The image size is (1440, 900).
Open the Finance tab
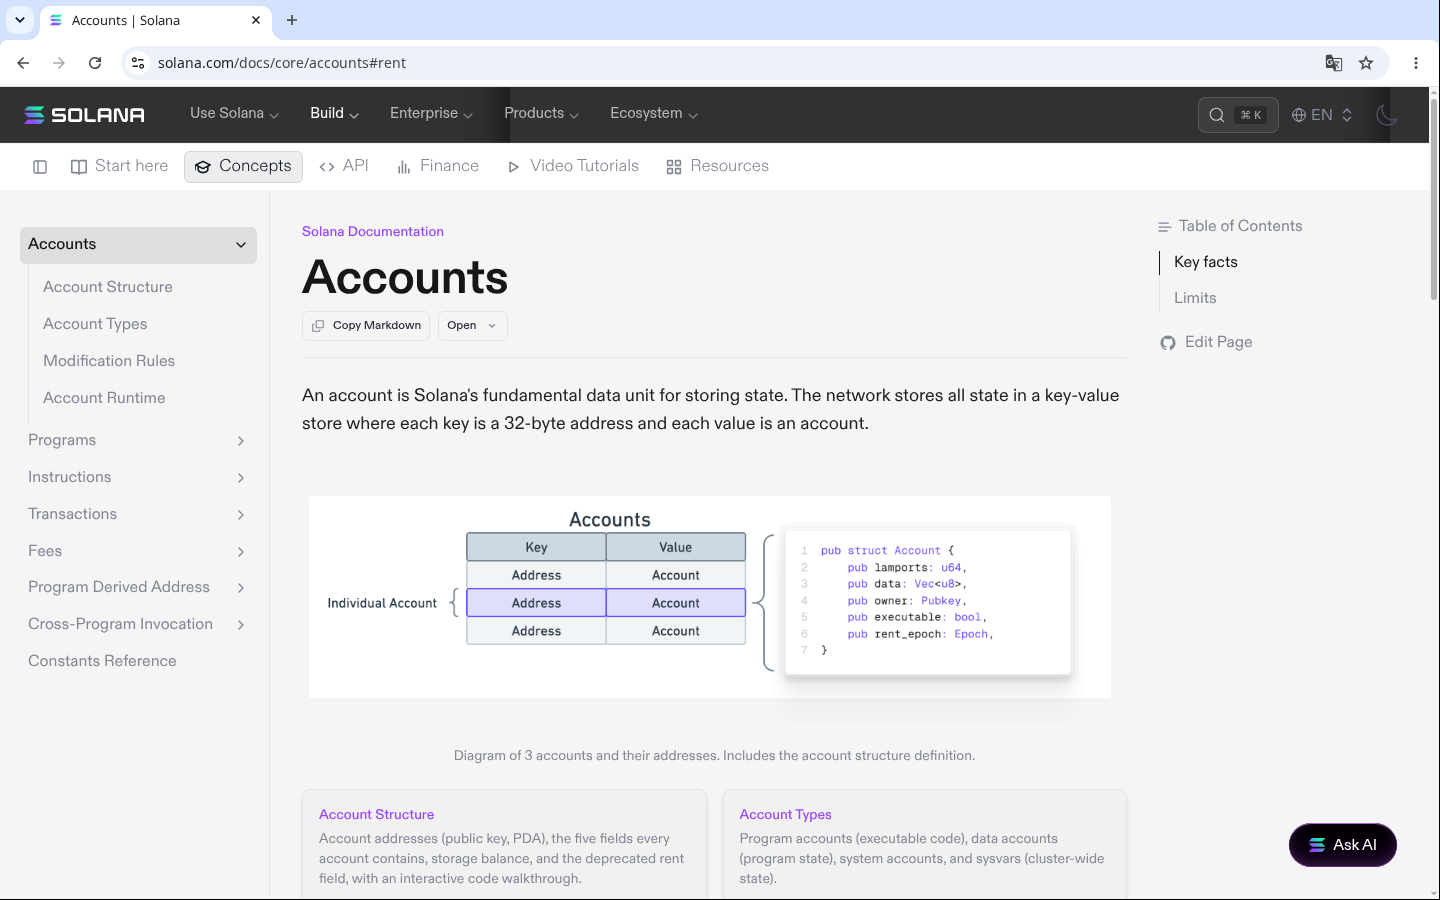pyautogui.click(x=438, y=167)
